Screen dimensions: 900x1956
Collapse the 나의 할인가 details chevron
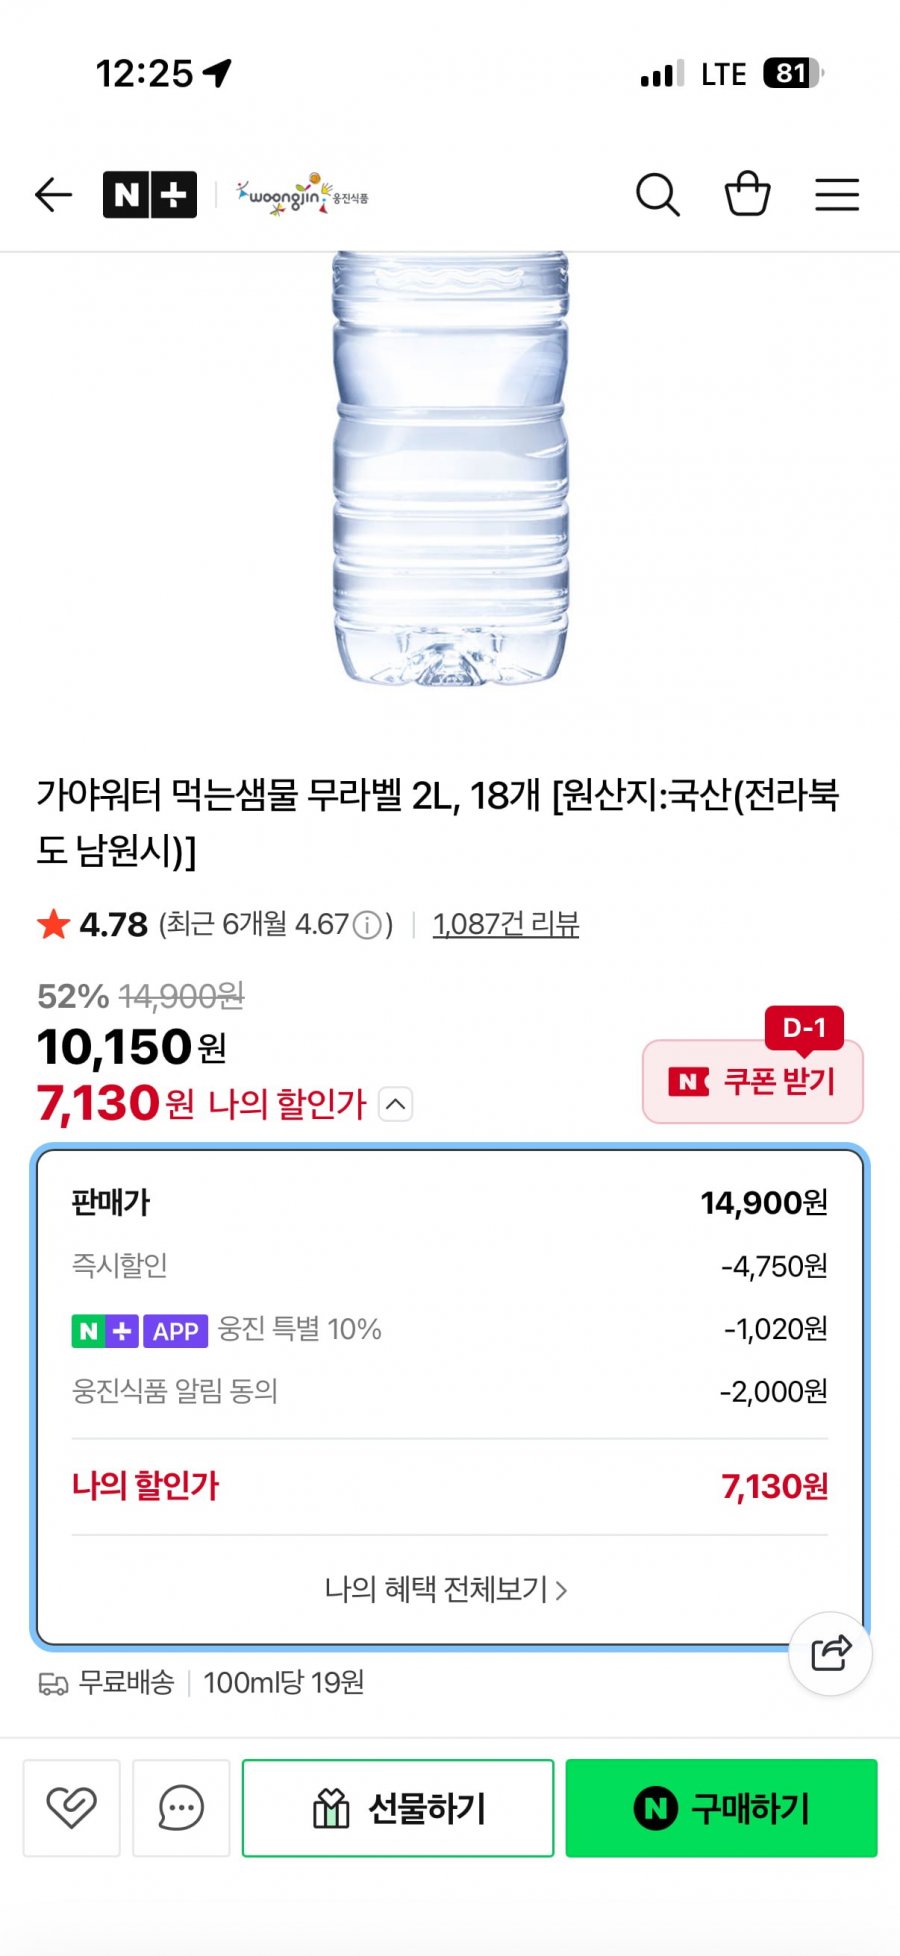click(x=396, y=1104)
